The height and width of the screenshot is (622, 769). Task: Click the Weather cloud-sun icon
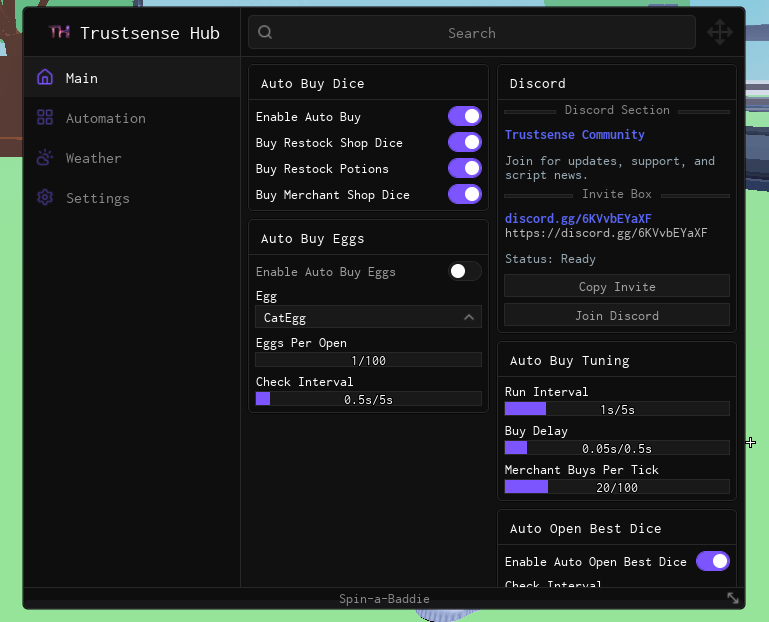pos(45,157)
